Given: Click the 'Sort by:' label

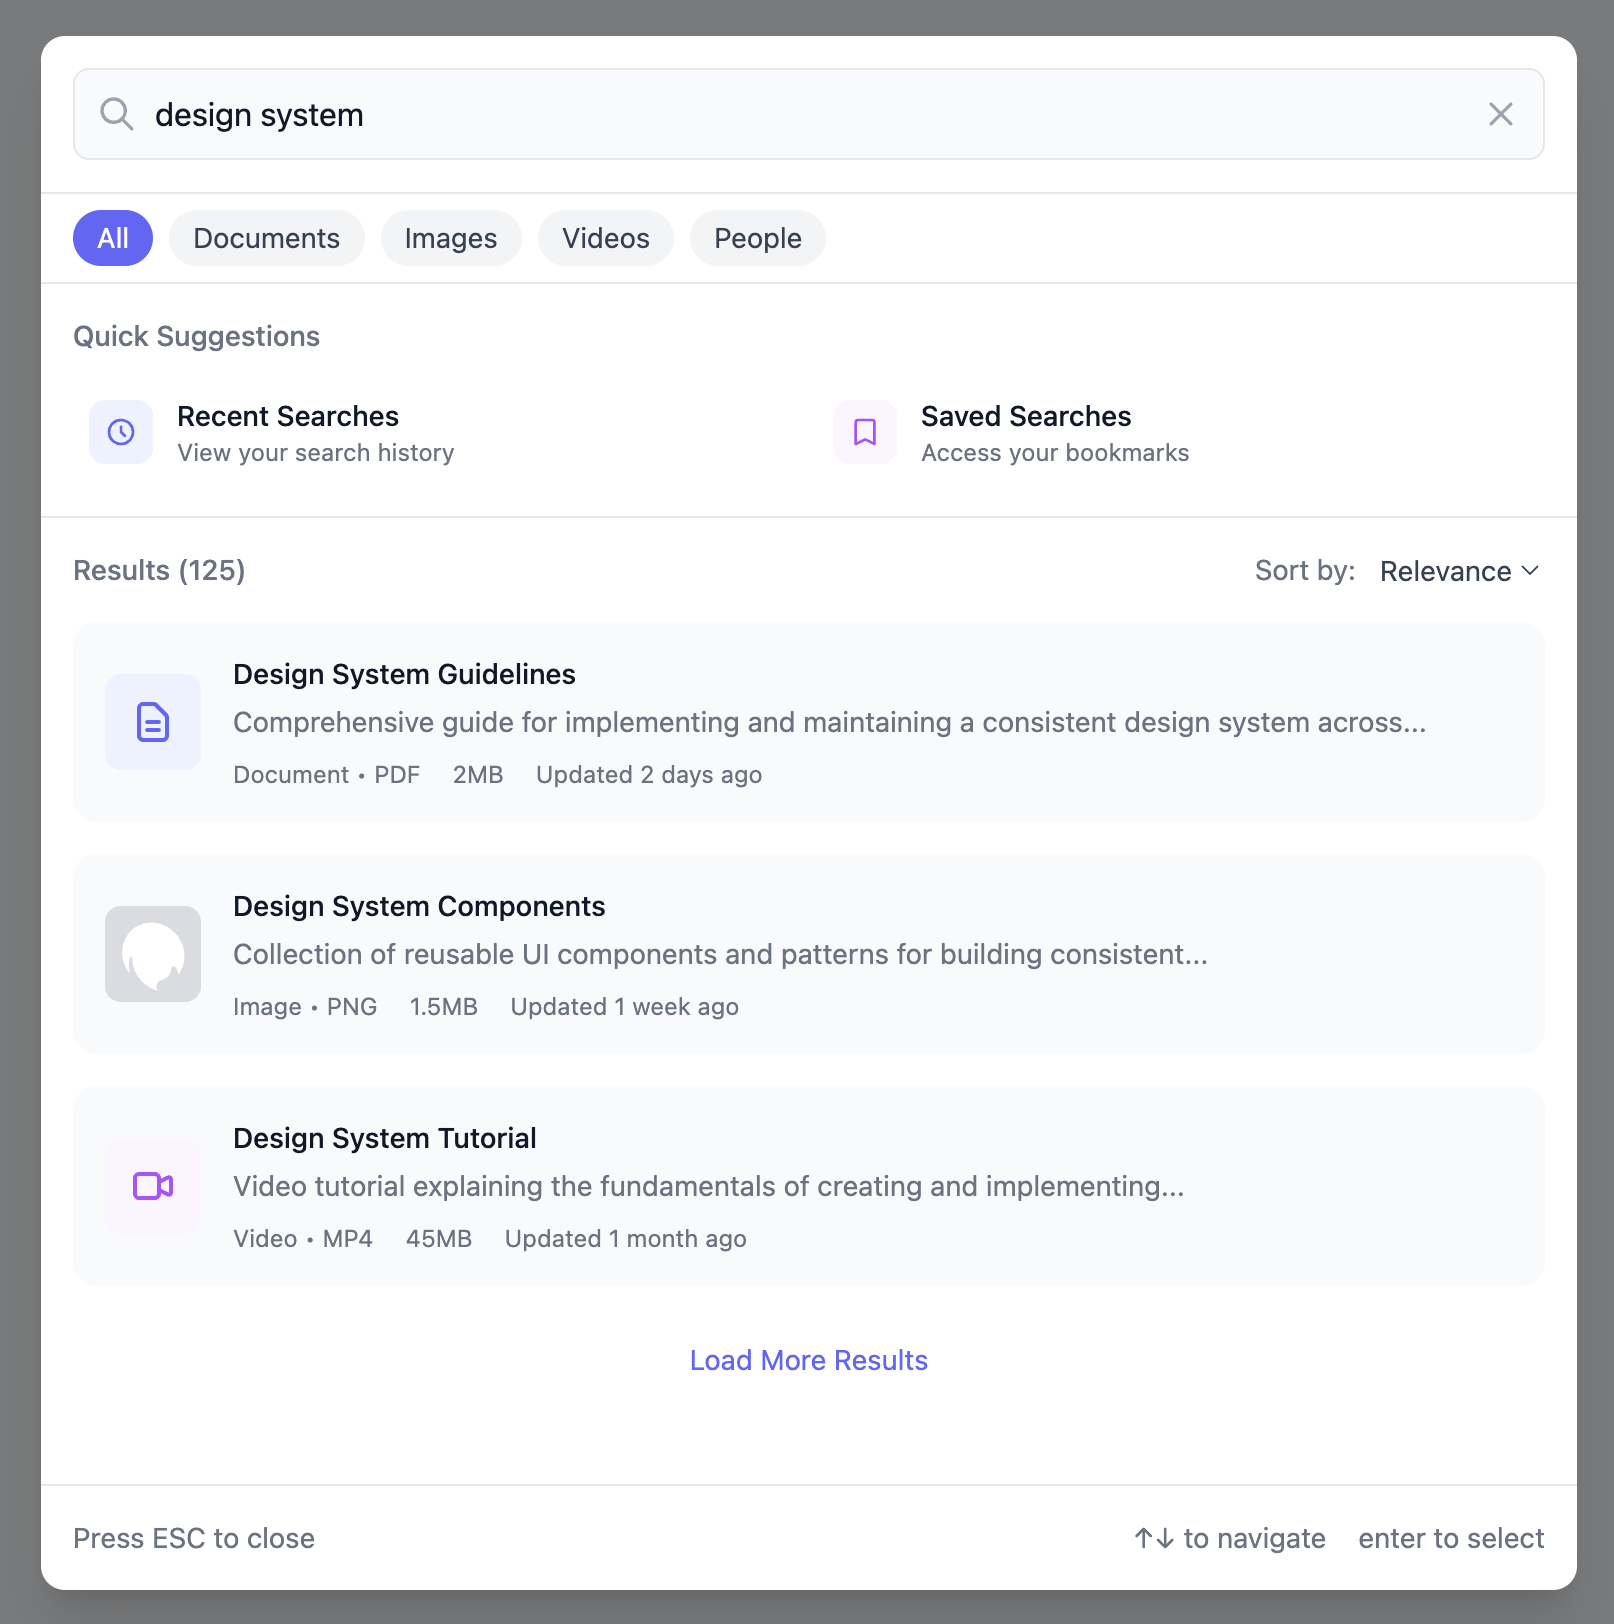Looking at the screenshot, I should point(1305,571).
